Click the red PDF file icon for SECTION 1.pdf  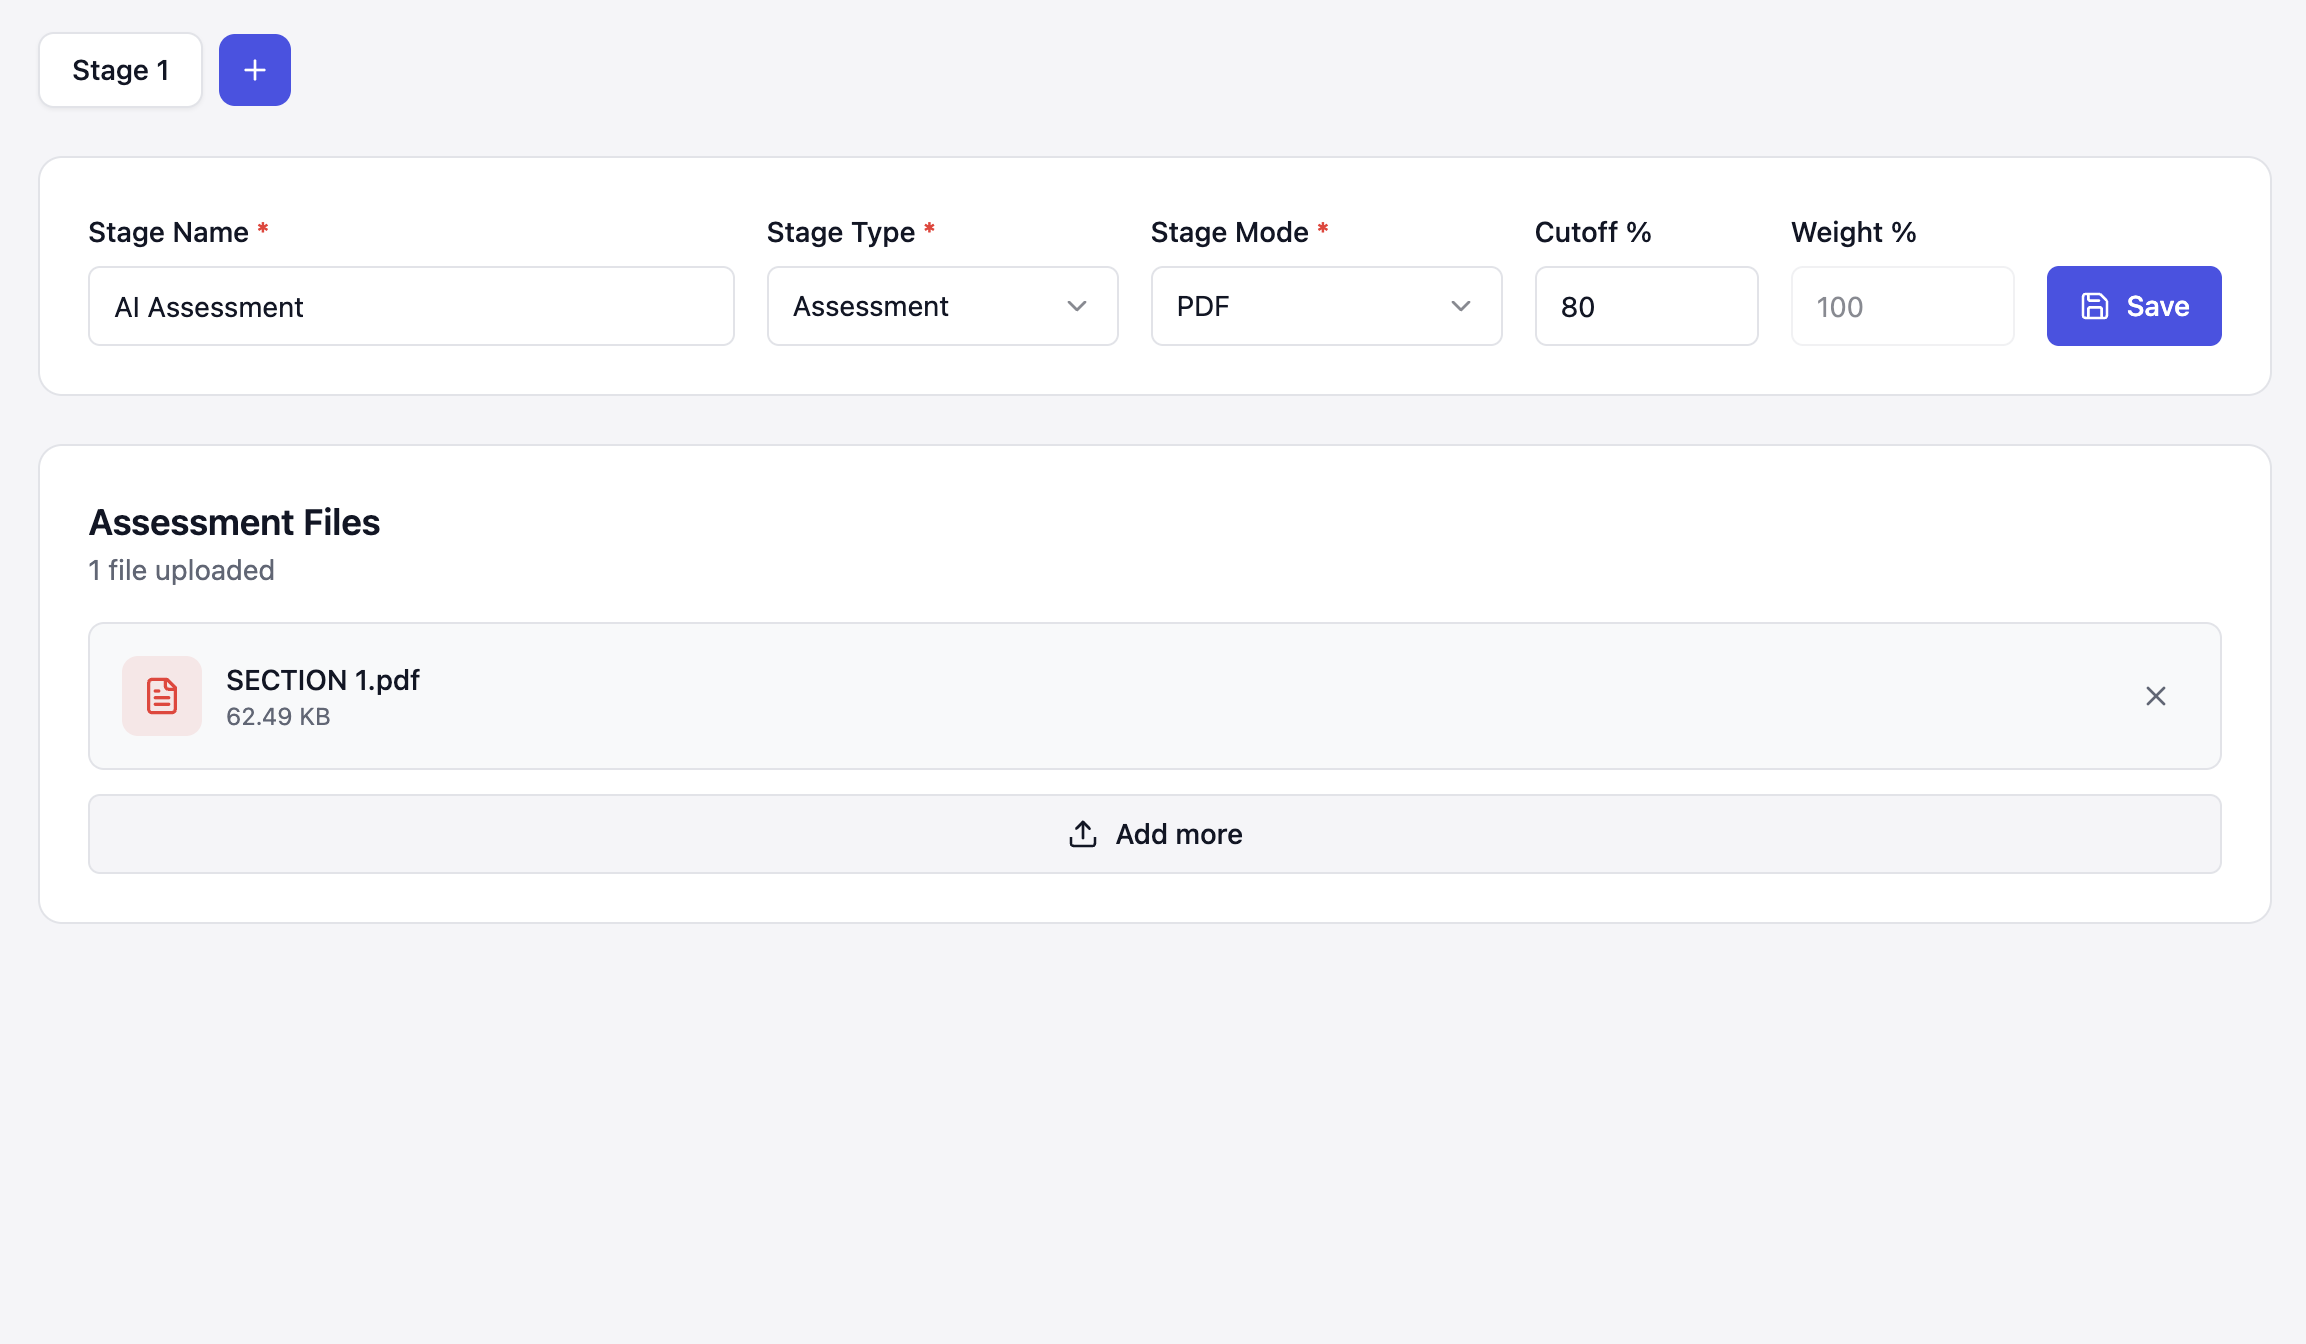click(161, 696)
